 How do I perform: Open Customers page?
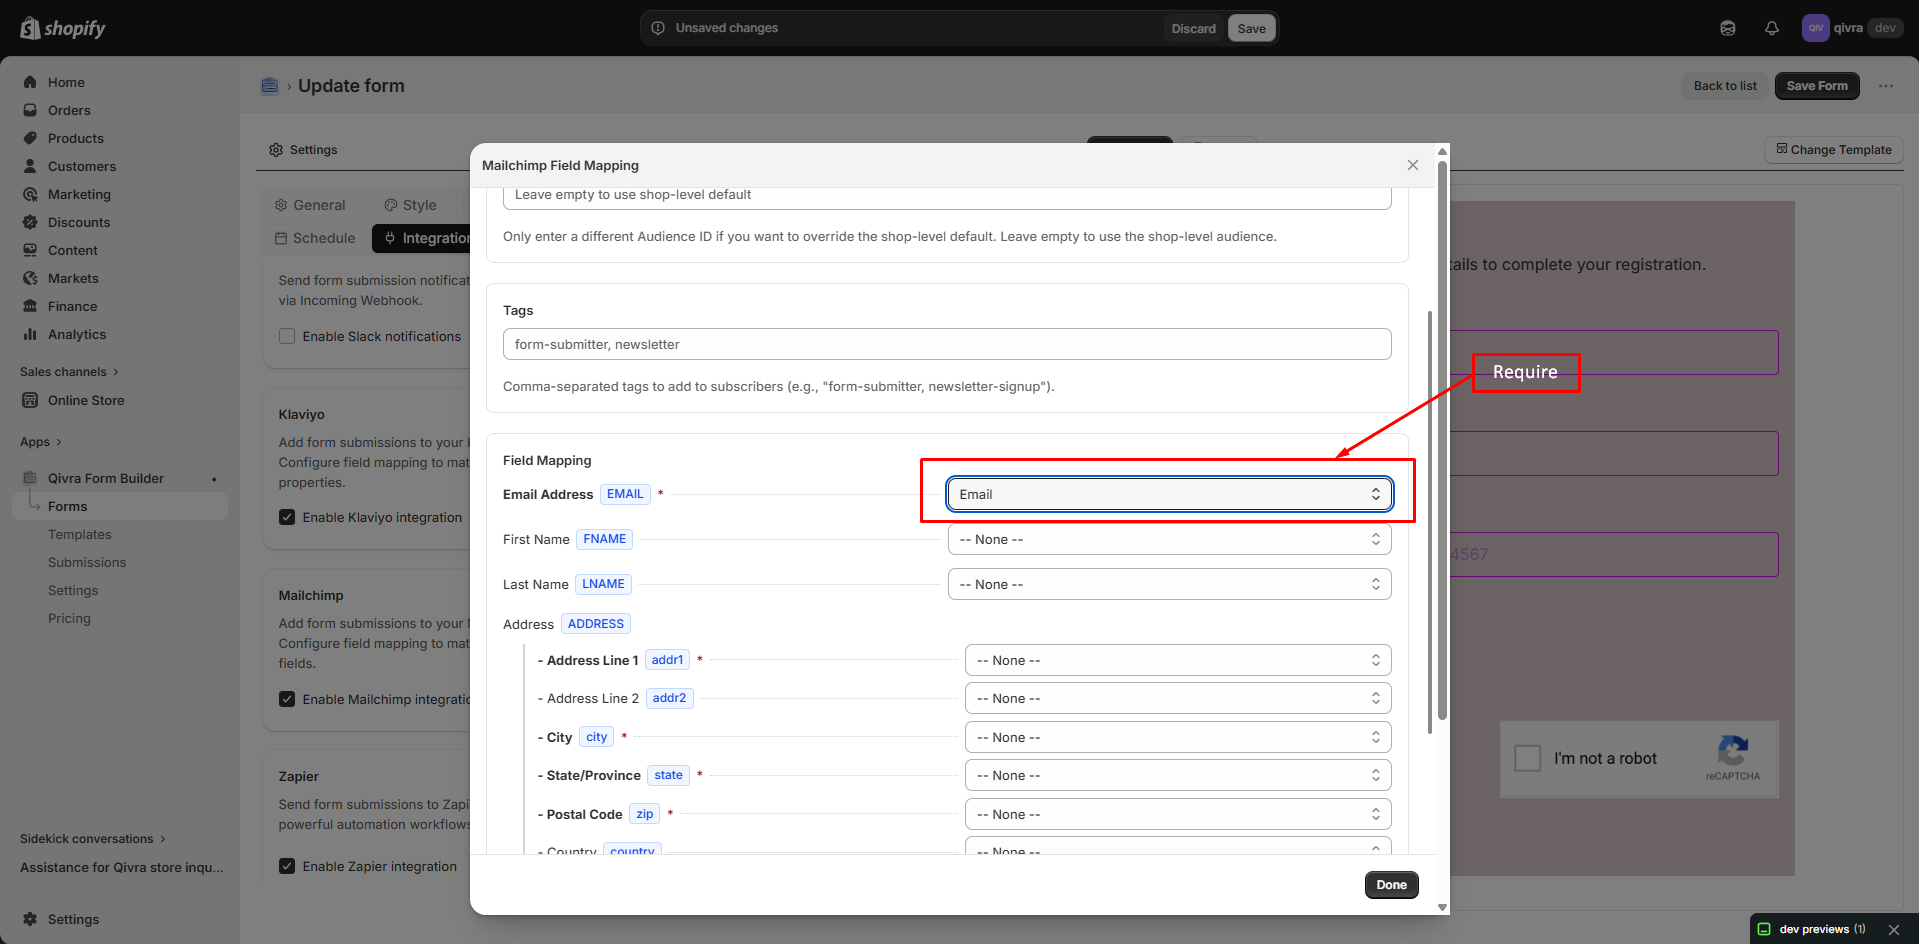82,166
